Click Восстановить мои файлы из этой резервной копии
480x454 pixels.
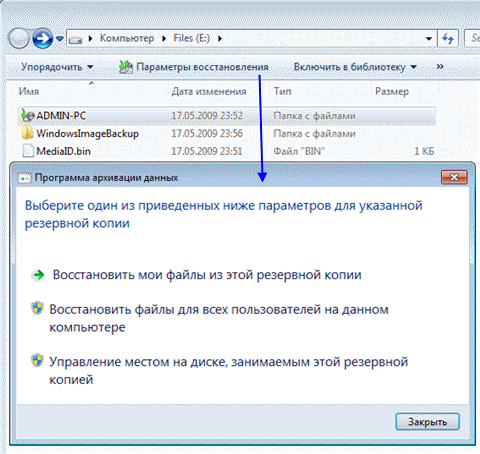pos(207,275)
